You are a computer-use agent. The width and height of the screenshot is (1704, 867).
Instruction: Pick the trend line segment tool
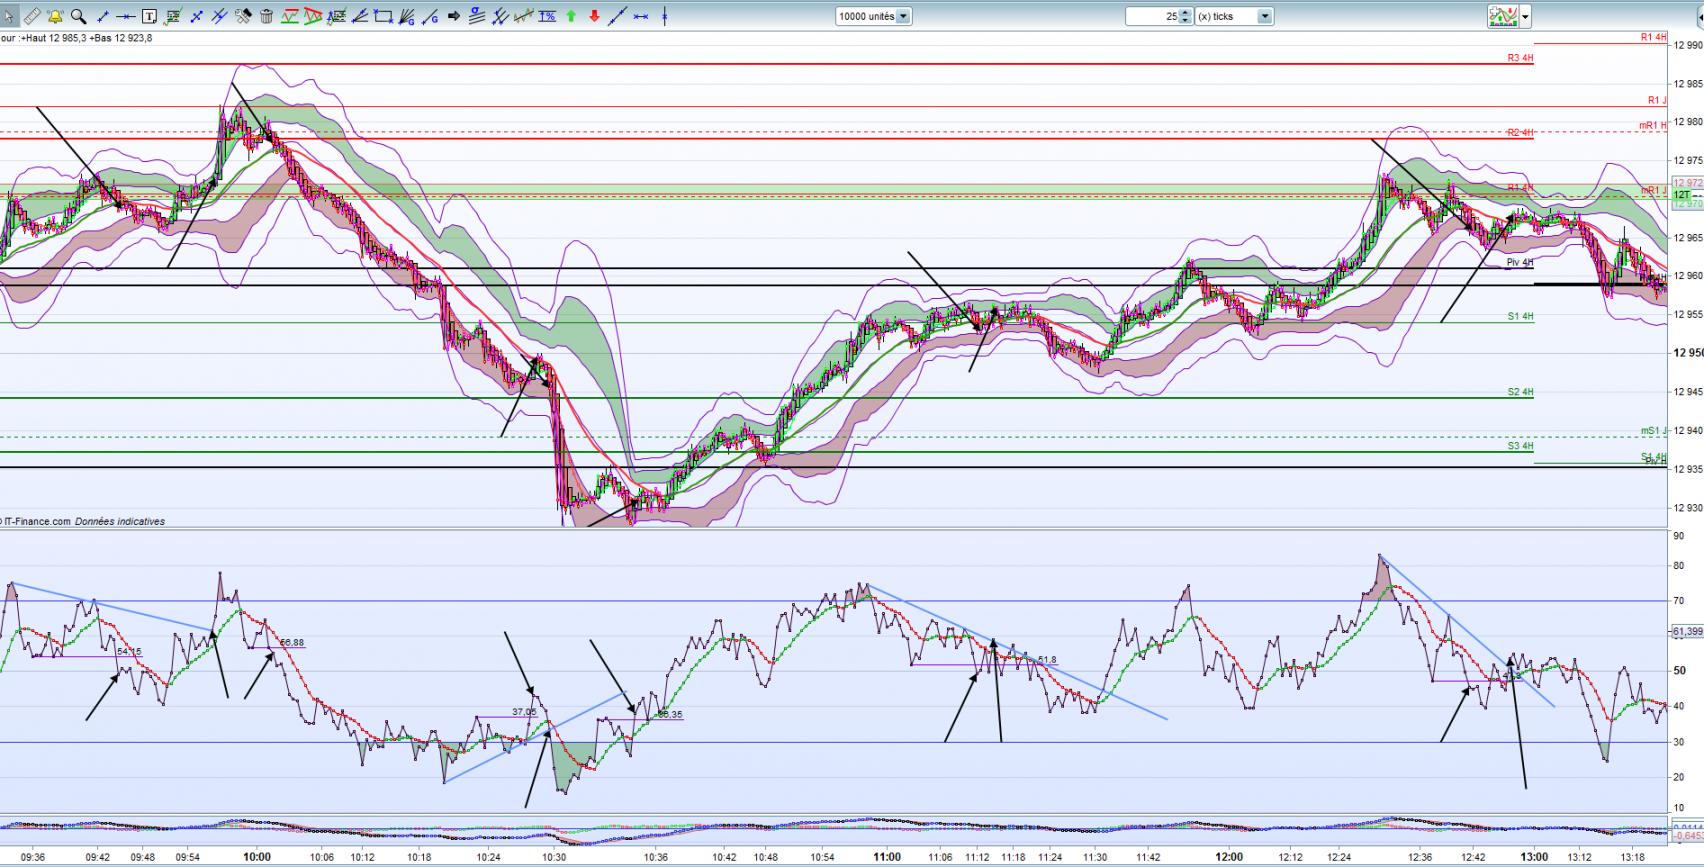point(102,16)
